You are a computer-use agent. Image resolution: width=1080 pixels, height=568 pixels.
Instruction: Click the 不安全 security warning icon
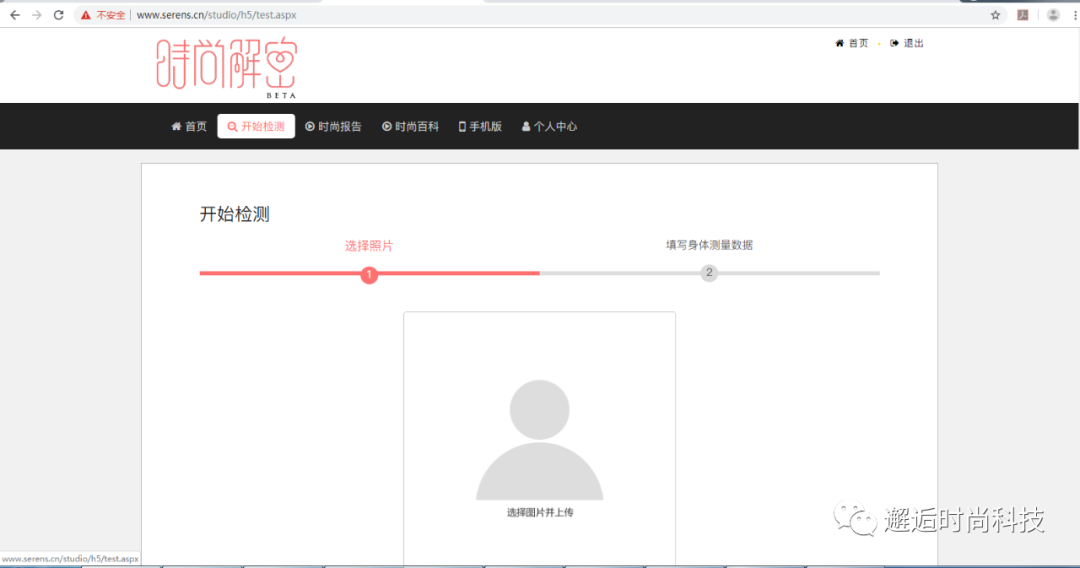(x=85, y=15)
